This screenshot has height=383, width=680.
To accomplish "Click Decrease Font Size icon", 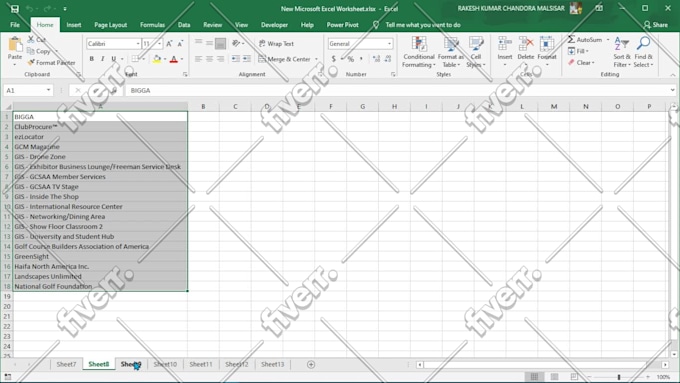I will point(180,43).
